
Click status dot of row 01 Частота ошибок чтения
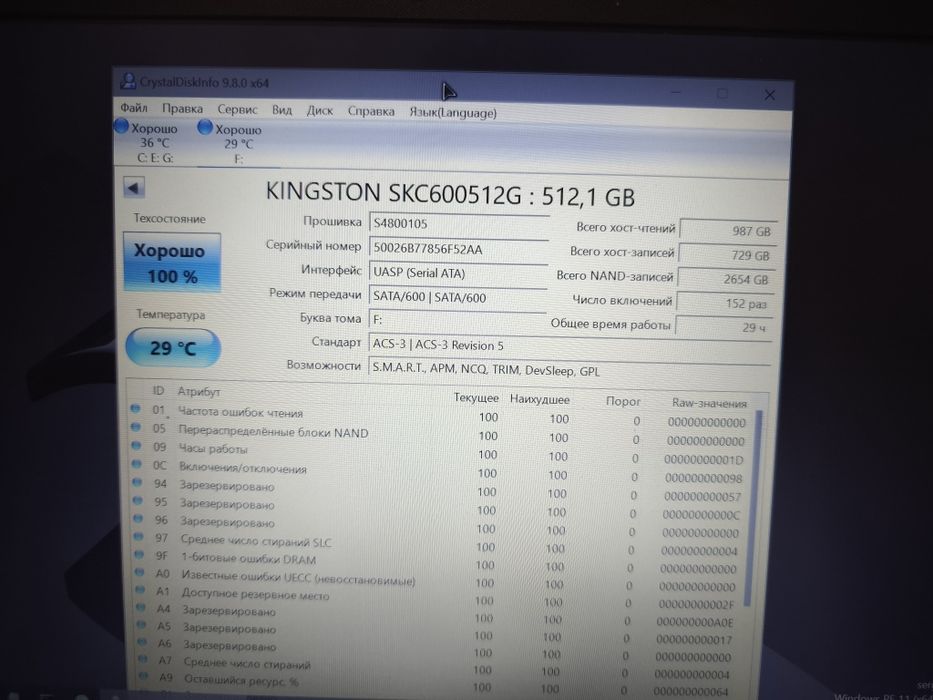[x=135, y=408]
